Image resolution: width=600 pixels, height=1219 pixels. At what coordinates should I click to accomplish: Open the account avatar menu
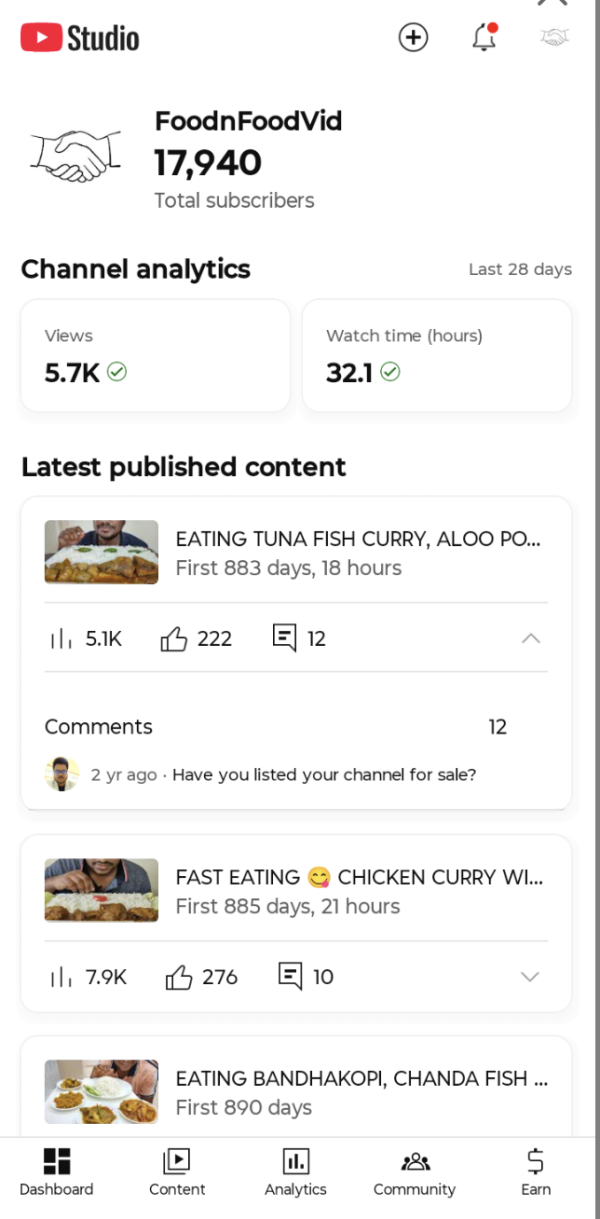coord(554,38)
